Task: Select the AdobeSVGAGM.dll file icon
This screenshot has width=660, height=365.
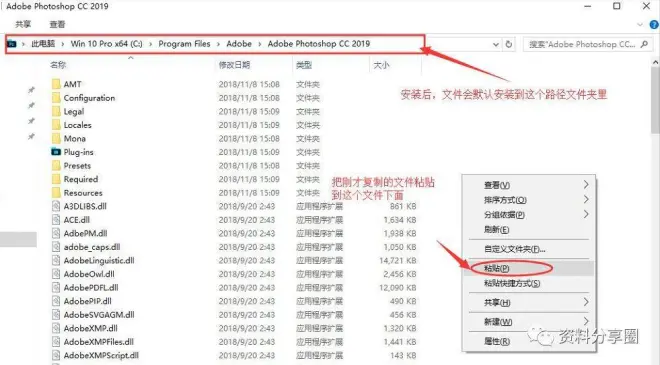Action: 56,314
